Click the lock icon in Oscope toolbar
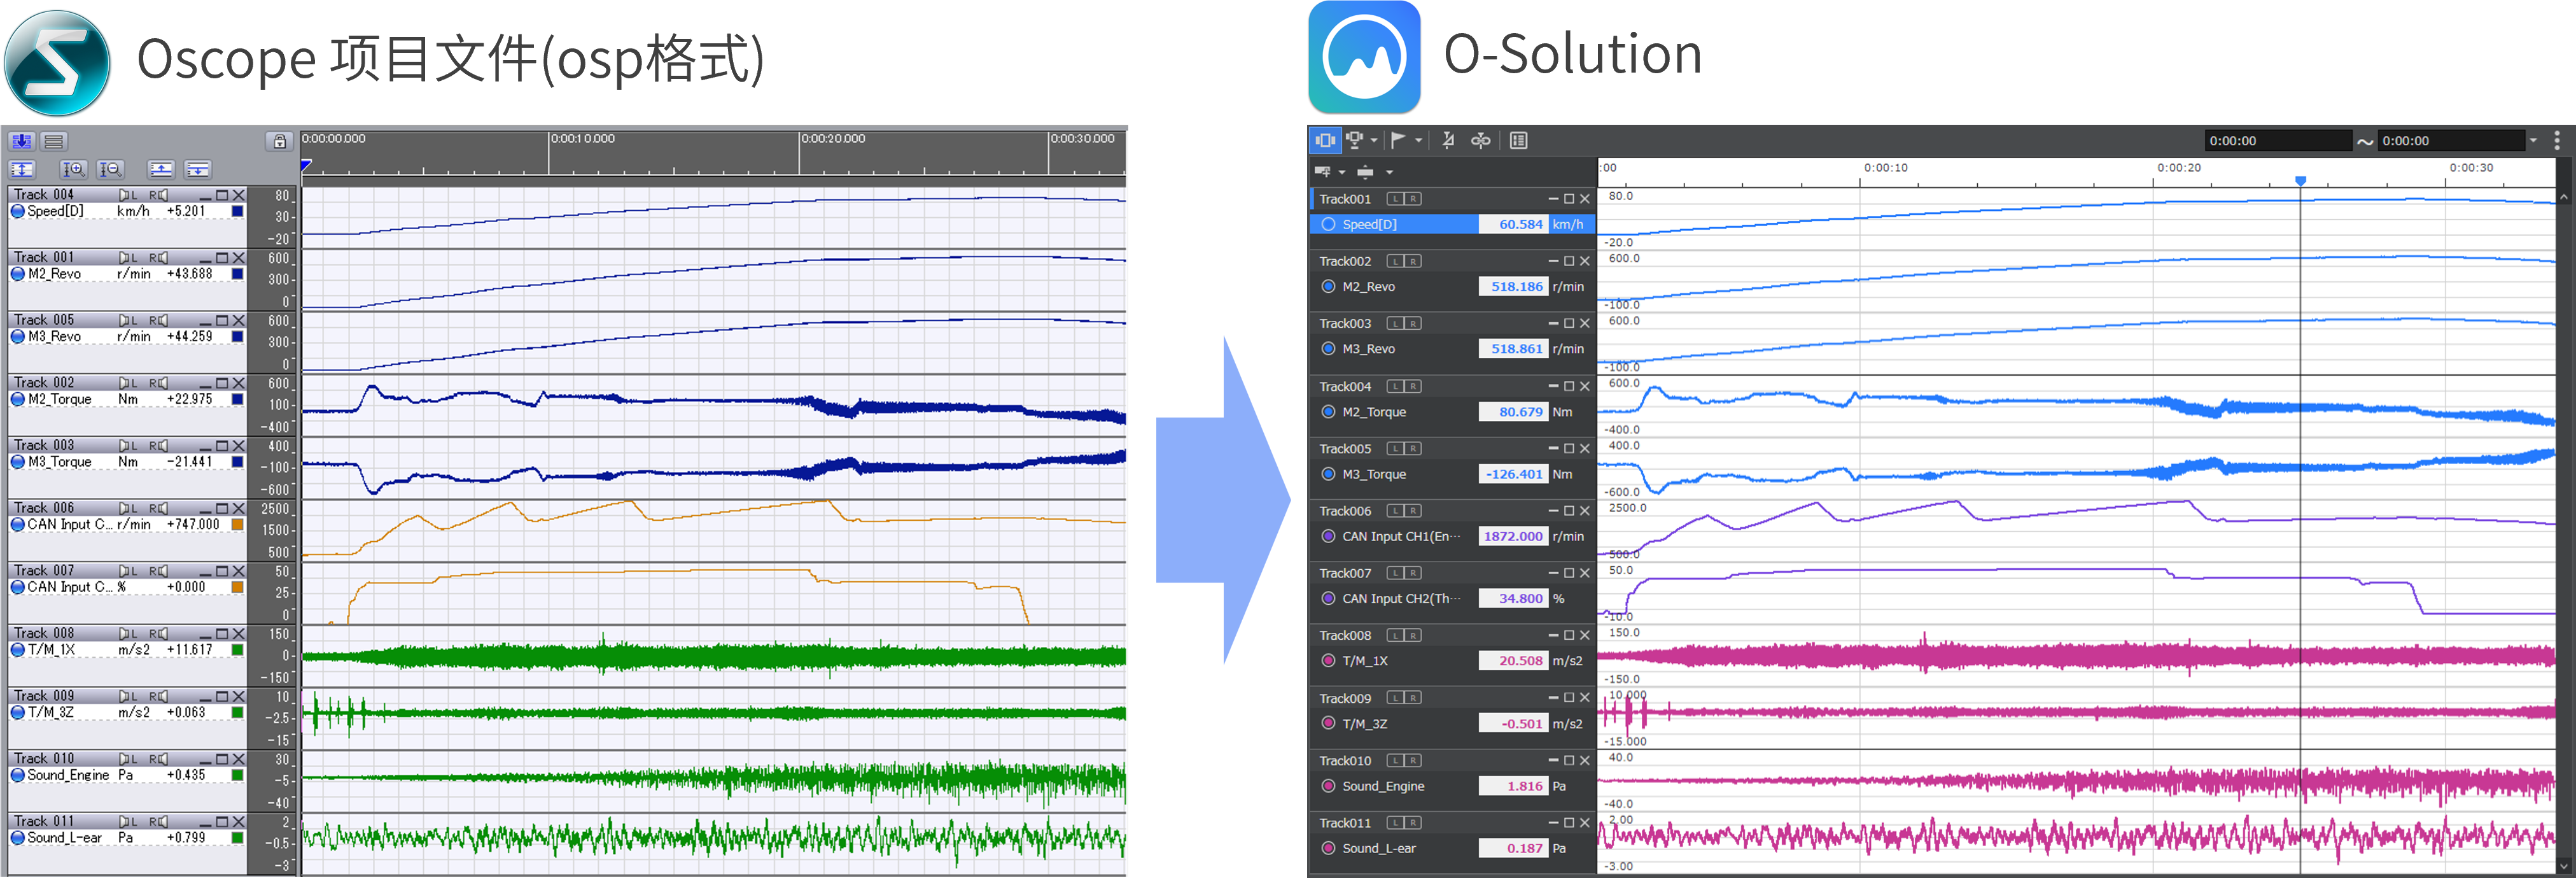The height and width of the screenshot is (878, 2576). (x=280, y=141)
